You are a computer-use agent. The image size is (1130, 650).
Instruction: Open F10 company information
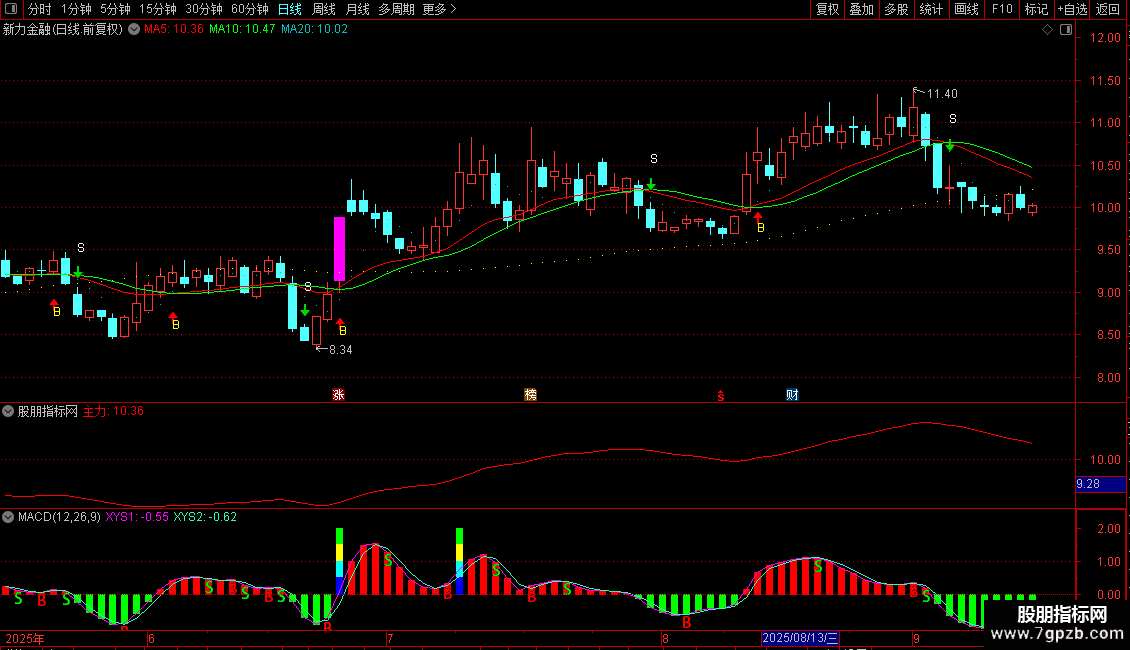[x=1002, y=9]
